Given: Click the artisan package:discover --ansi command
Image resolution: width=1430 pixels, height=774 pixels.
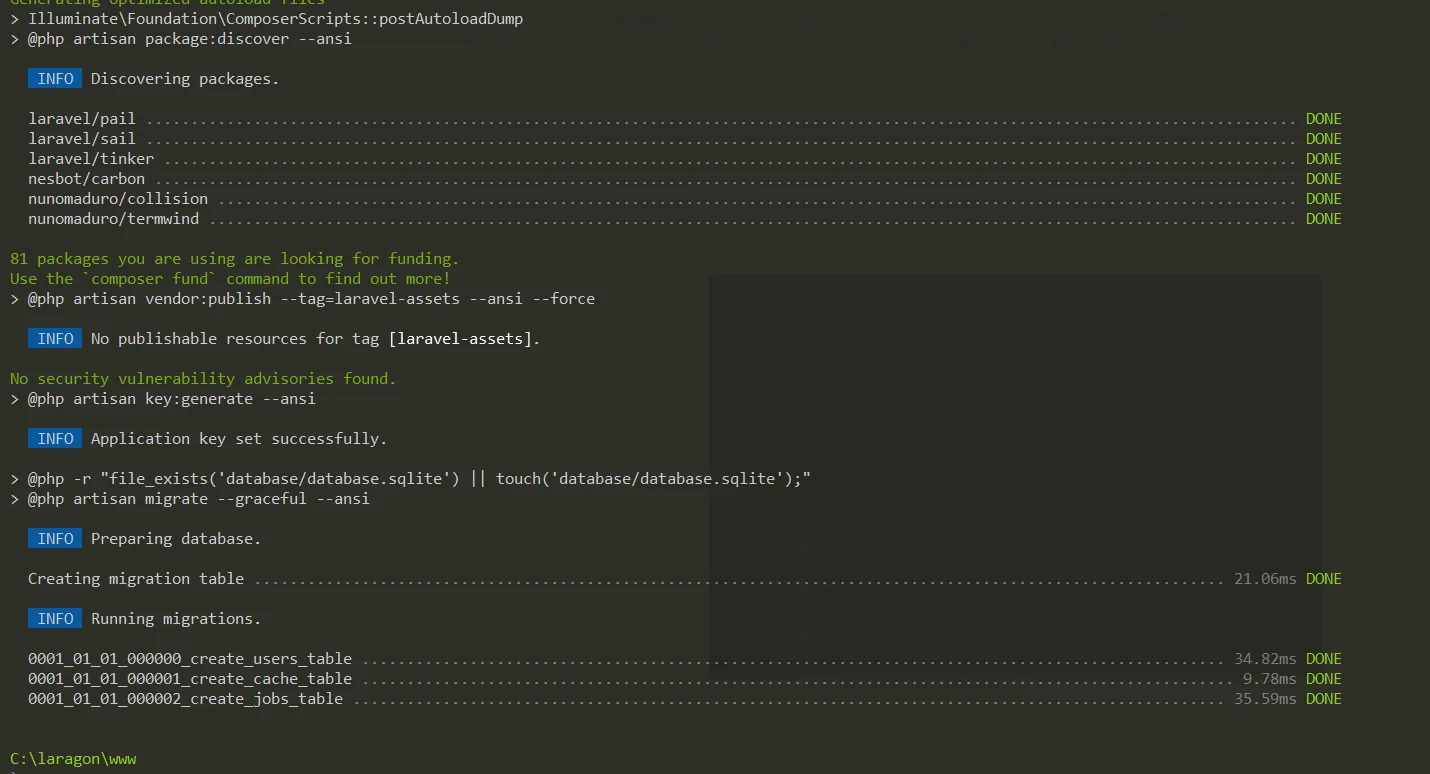Looking at the screenshot, I should point(181,39).
